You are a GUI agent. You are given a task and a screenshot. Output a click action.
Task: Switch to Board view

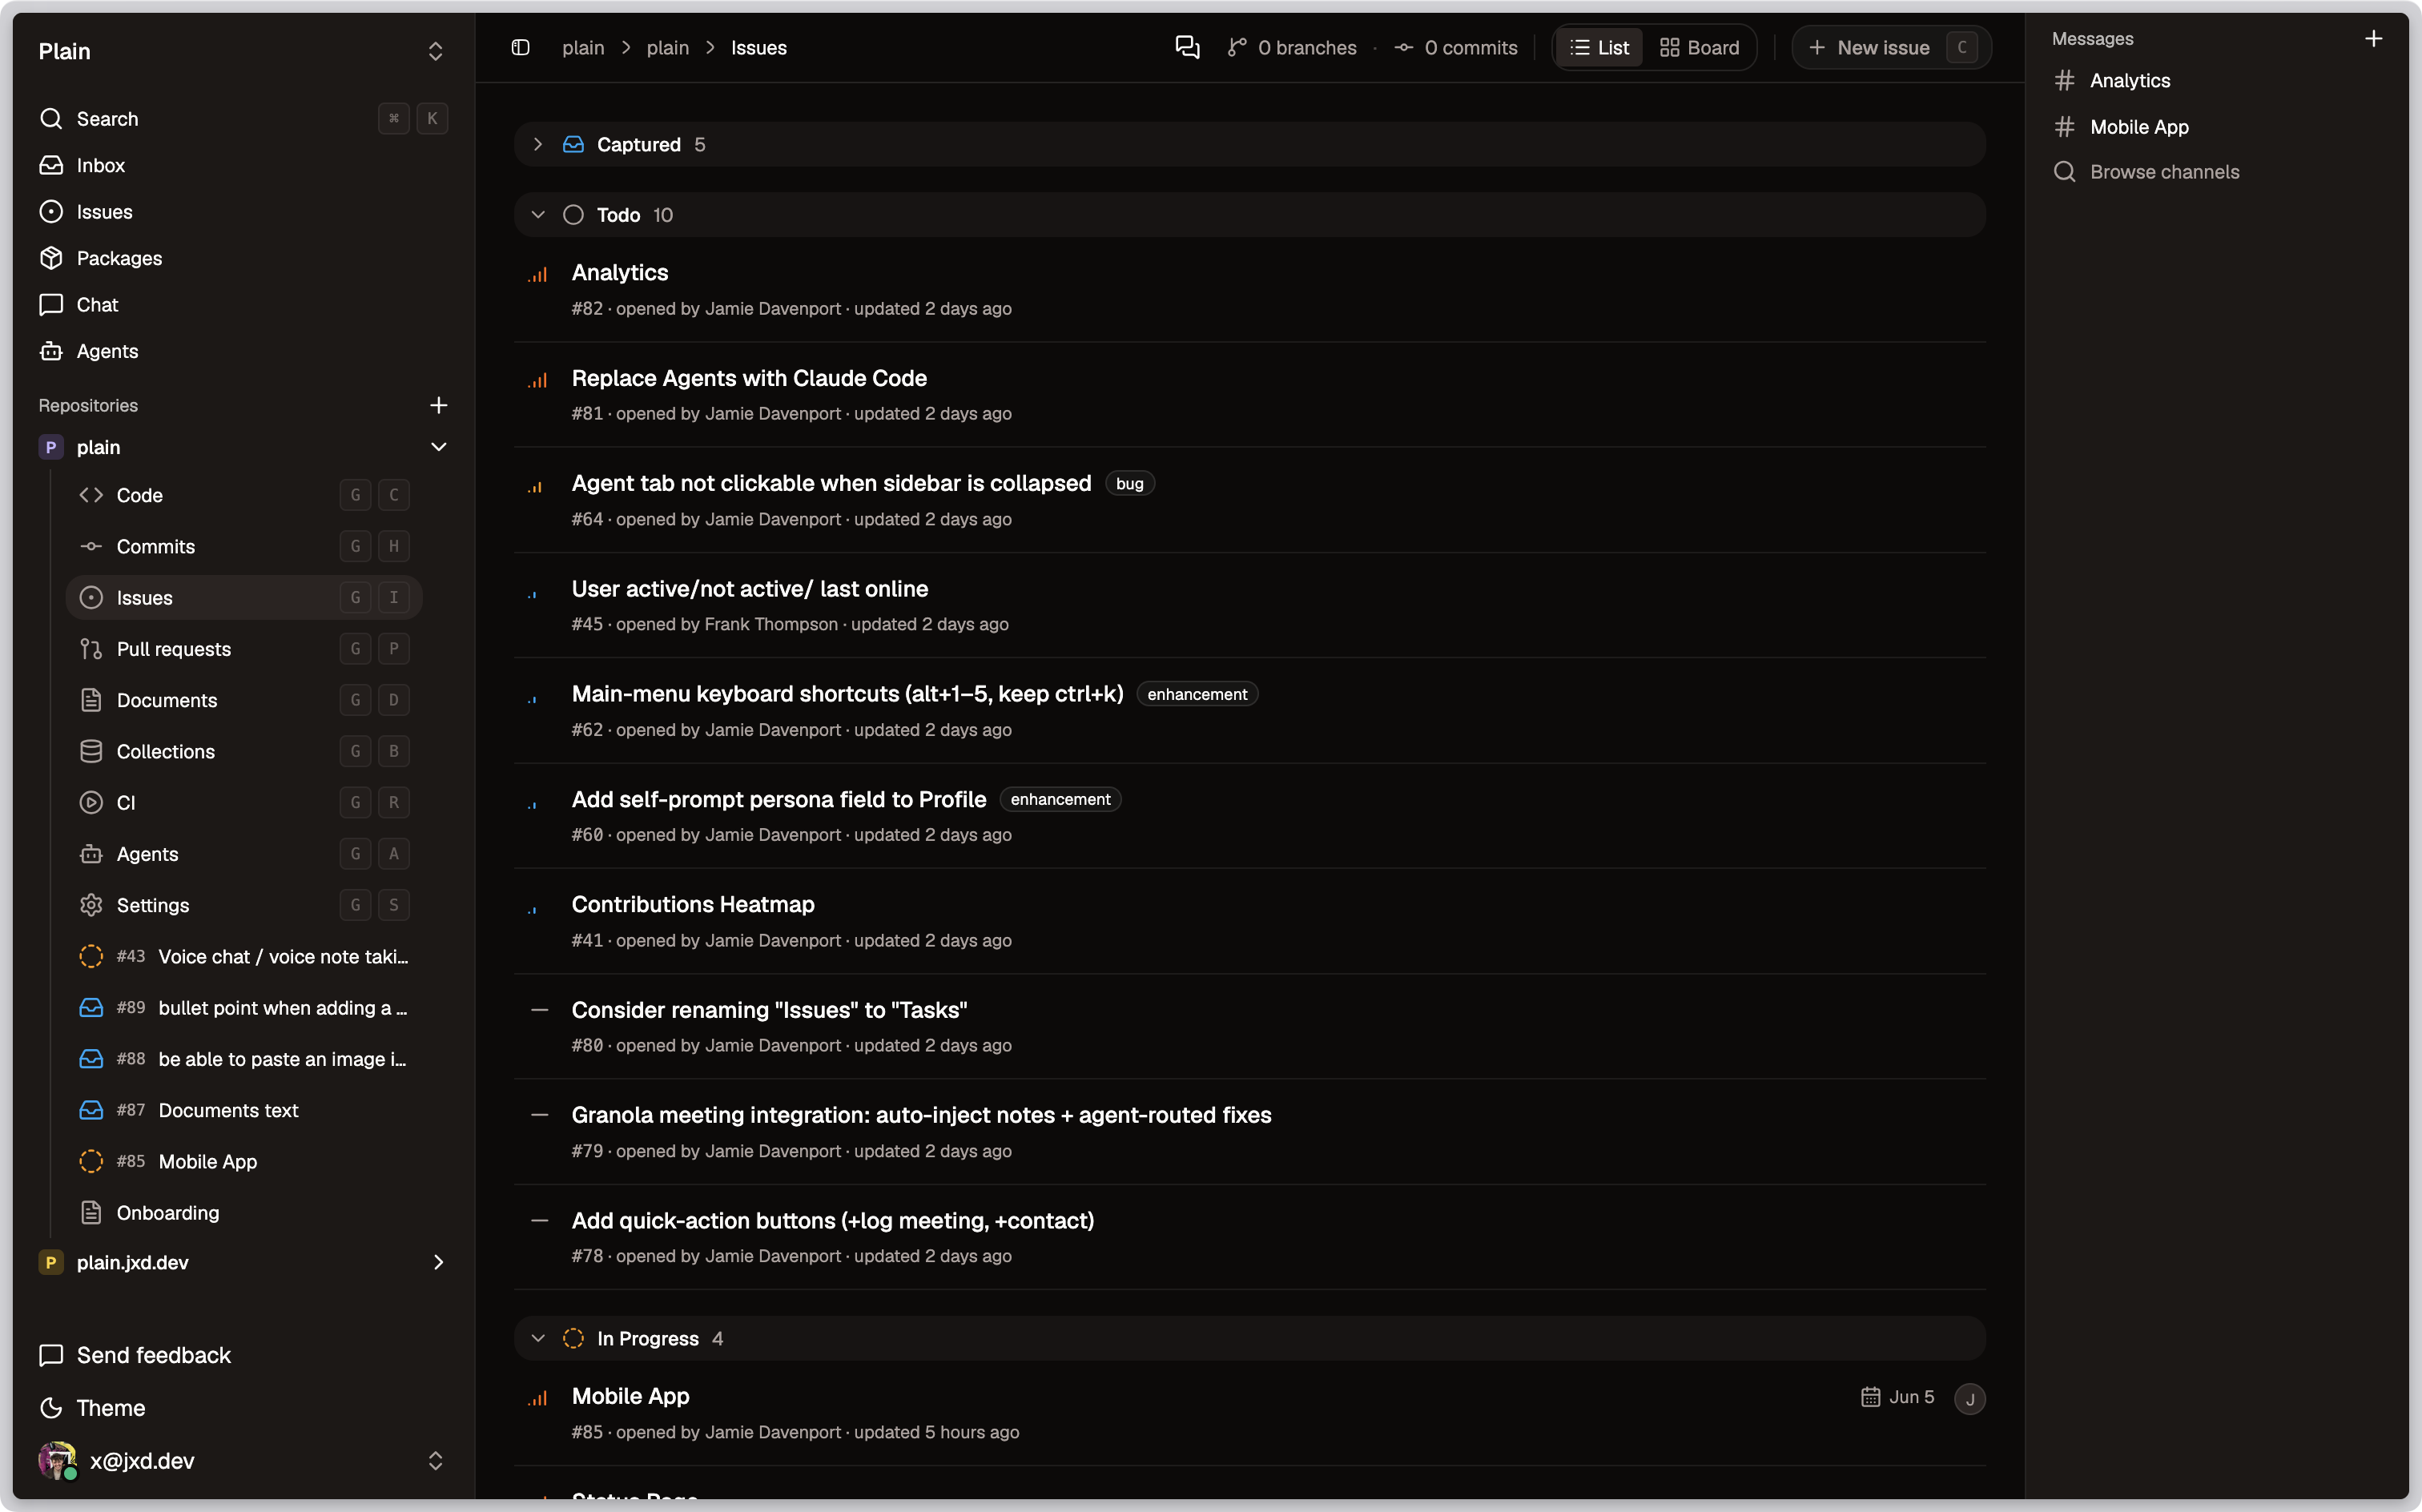(x=1699, y=48)
